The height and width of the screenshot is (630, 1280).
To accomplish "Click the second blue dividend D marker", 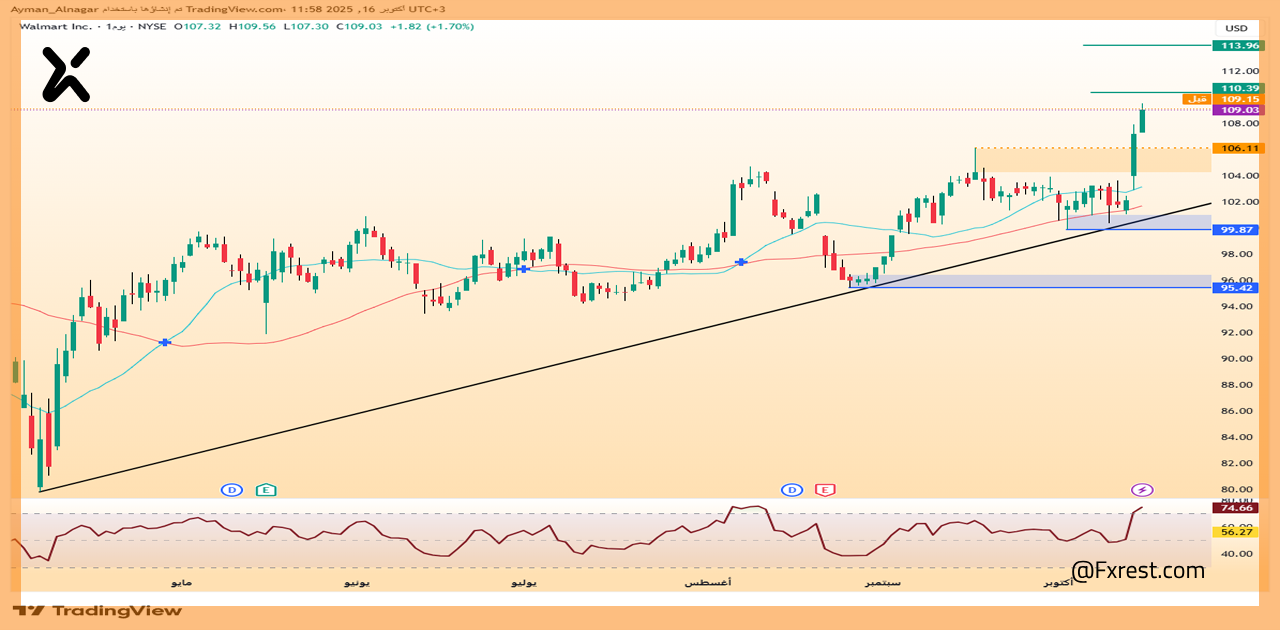I will click(x=792, y=490).
